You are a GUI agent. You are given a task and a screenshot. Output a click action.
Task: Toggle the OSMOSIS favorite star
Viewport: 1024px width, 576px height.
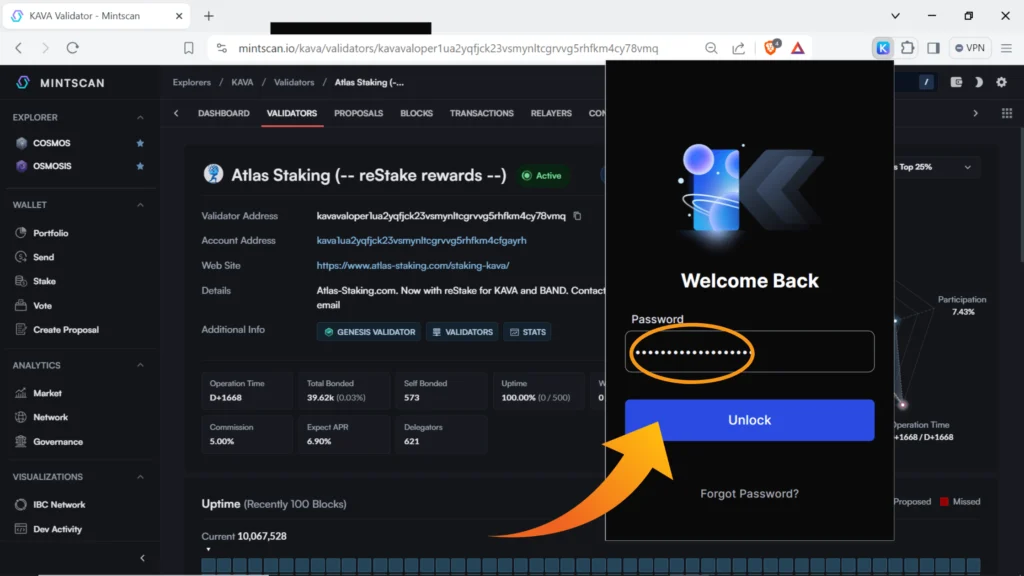(140, 166)
